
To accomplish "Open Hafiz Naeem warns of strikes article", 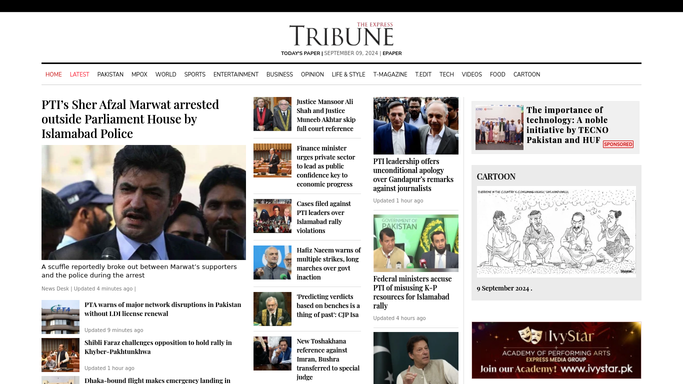I will (328, 263).
